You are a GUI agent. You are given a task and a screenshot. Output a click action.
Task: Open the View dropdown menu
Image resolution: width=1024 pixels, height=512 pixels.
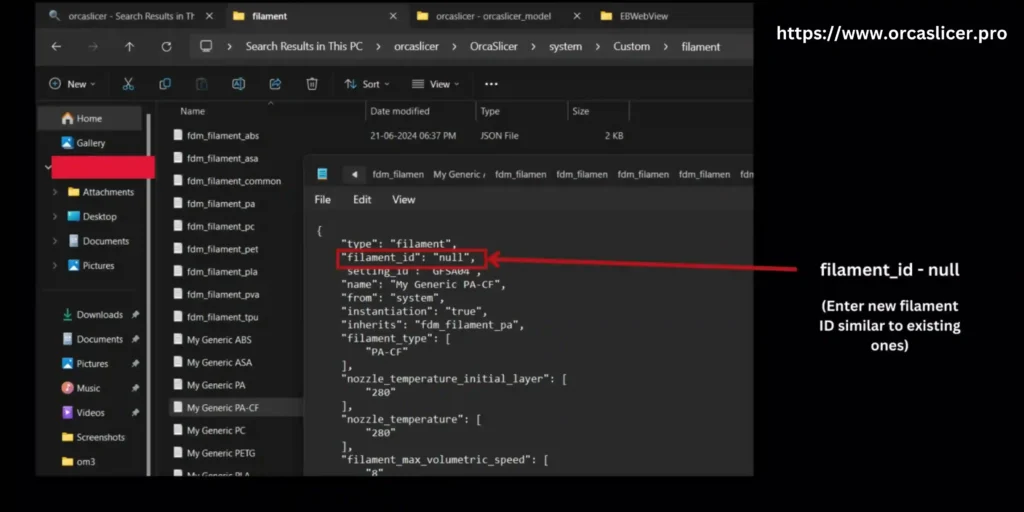pos(436,84)
